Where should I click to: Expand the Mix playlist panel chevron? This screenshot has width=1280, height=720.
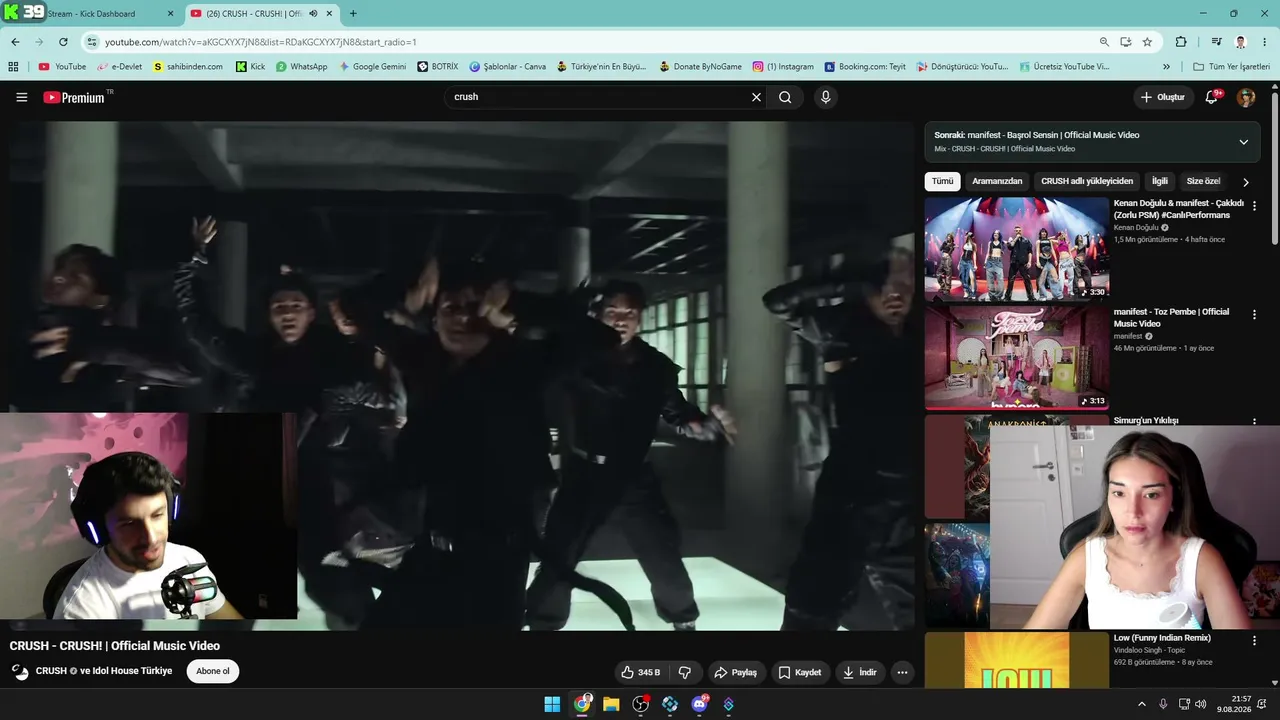click(x=1243, y=142)
